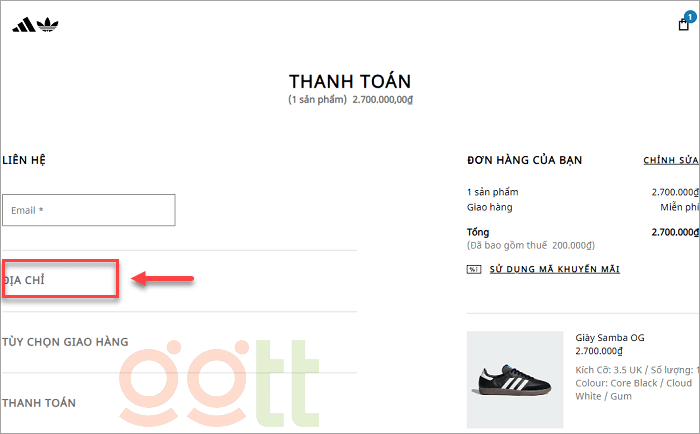Click the CHỈNH SỬA order link
This screenshot has width=700, height=434.
click(670, 160)
